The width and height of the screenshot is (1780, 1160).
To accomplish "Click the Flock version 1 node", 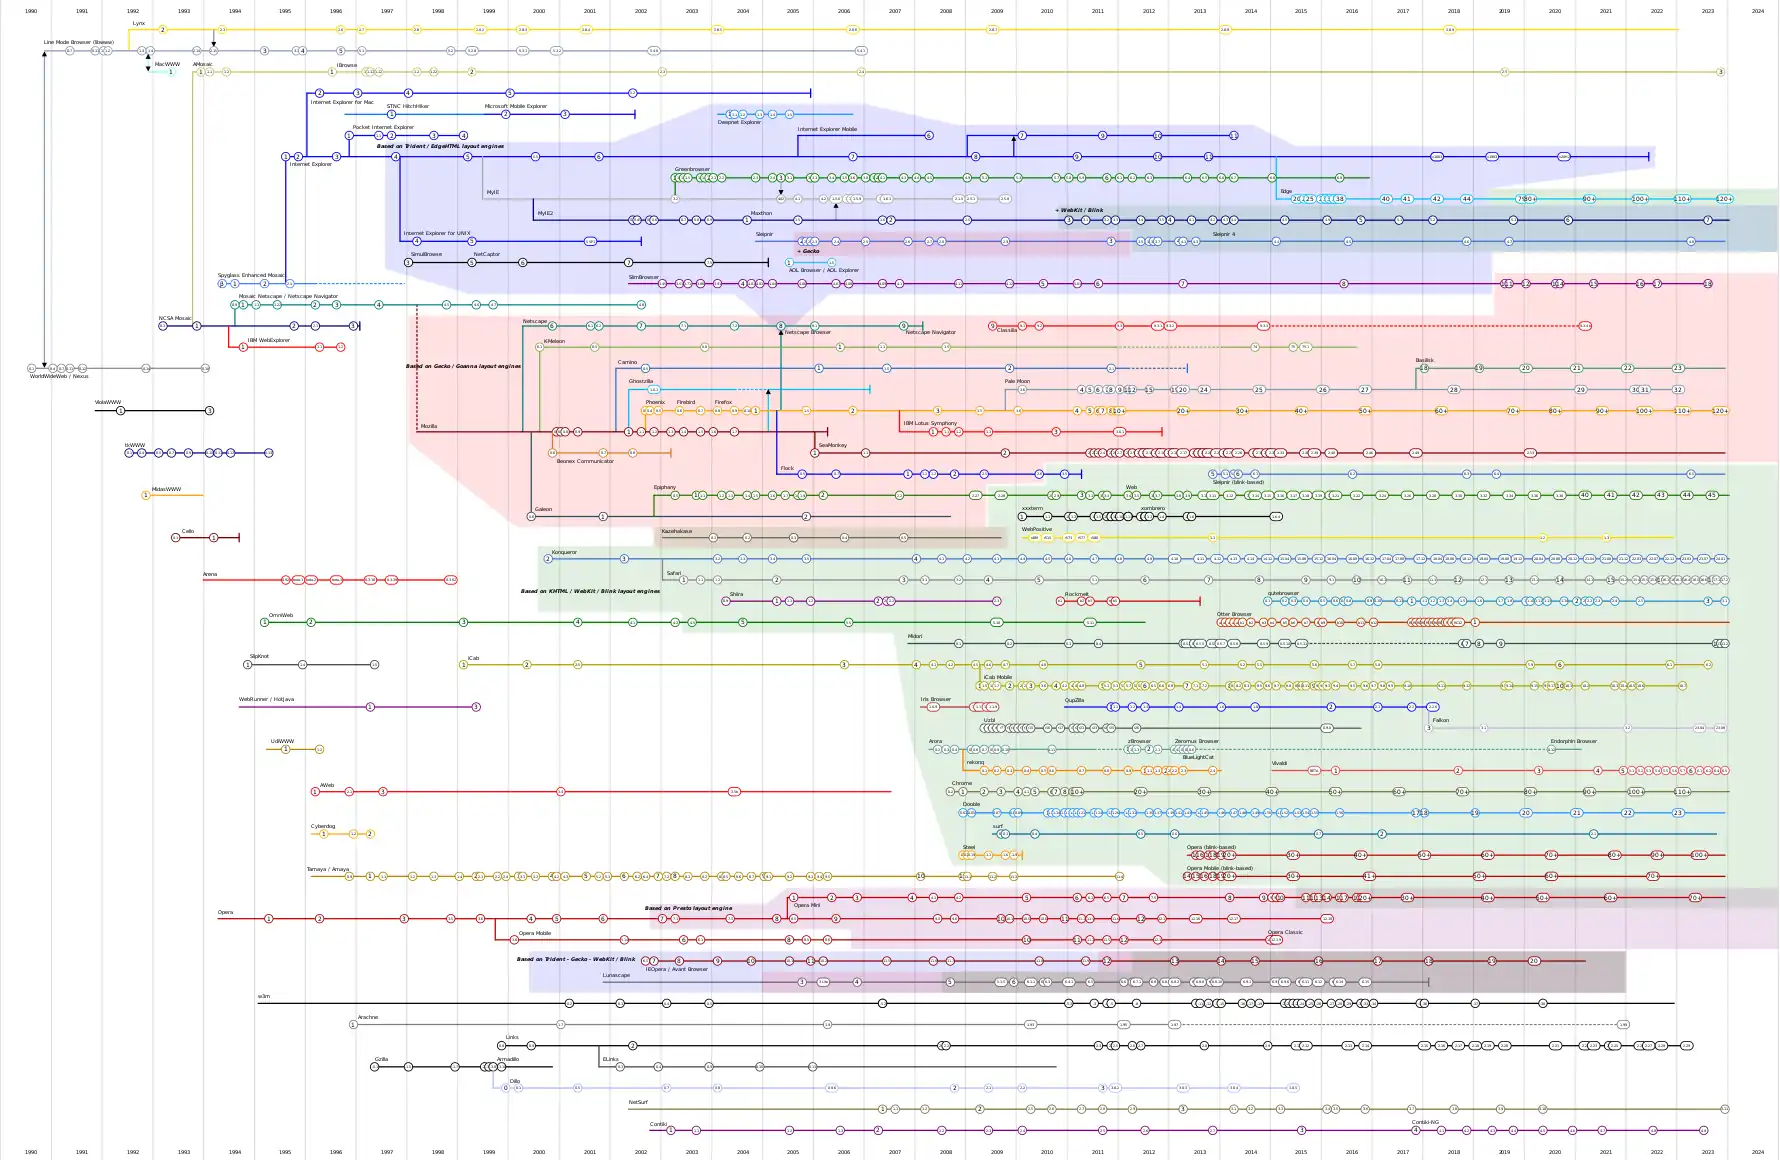I will (x=908, y=474).
